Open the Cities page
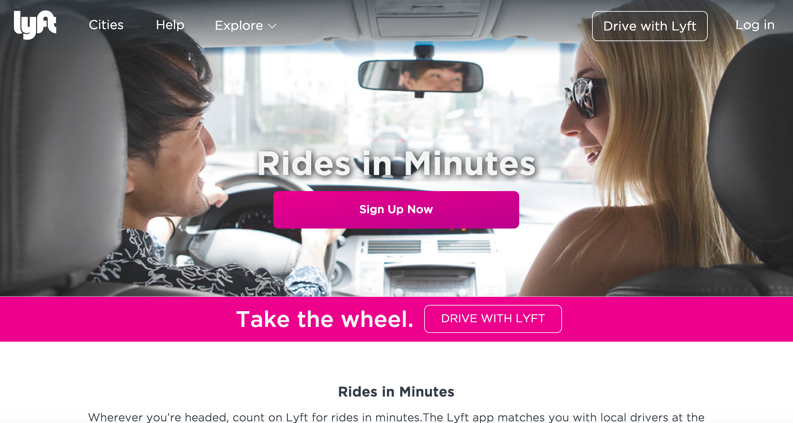The image size is (793, 423). coord(106,25)
